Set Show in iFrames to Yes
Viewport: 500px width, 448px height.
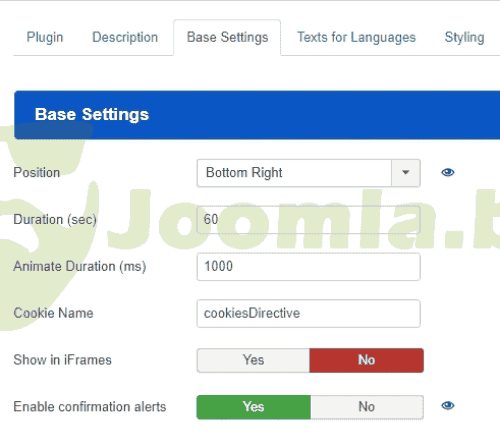pyautogui.click(x=253, y=360)
